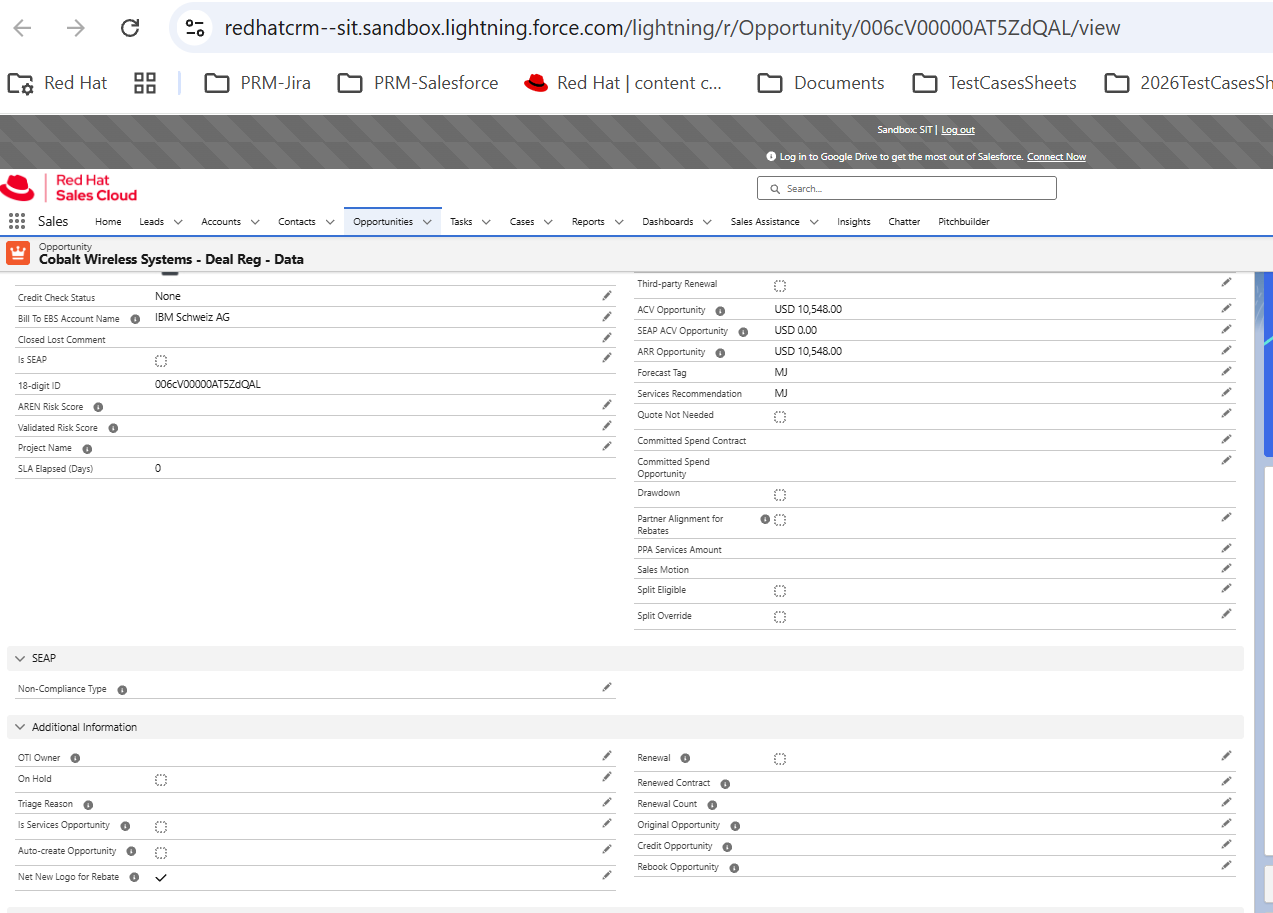1273x913 pixels.
Task: Reload the page with the browser refresh icon
Action: click(130, 28)
